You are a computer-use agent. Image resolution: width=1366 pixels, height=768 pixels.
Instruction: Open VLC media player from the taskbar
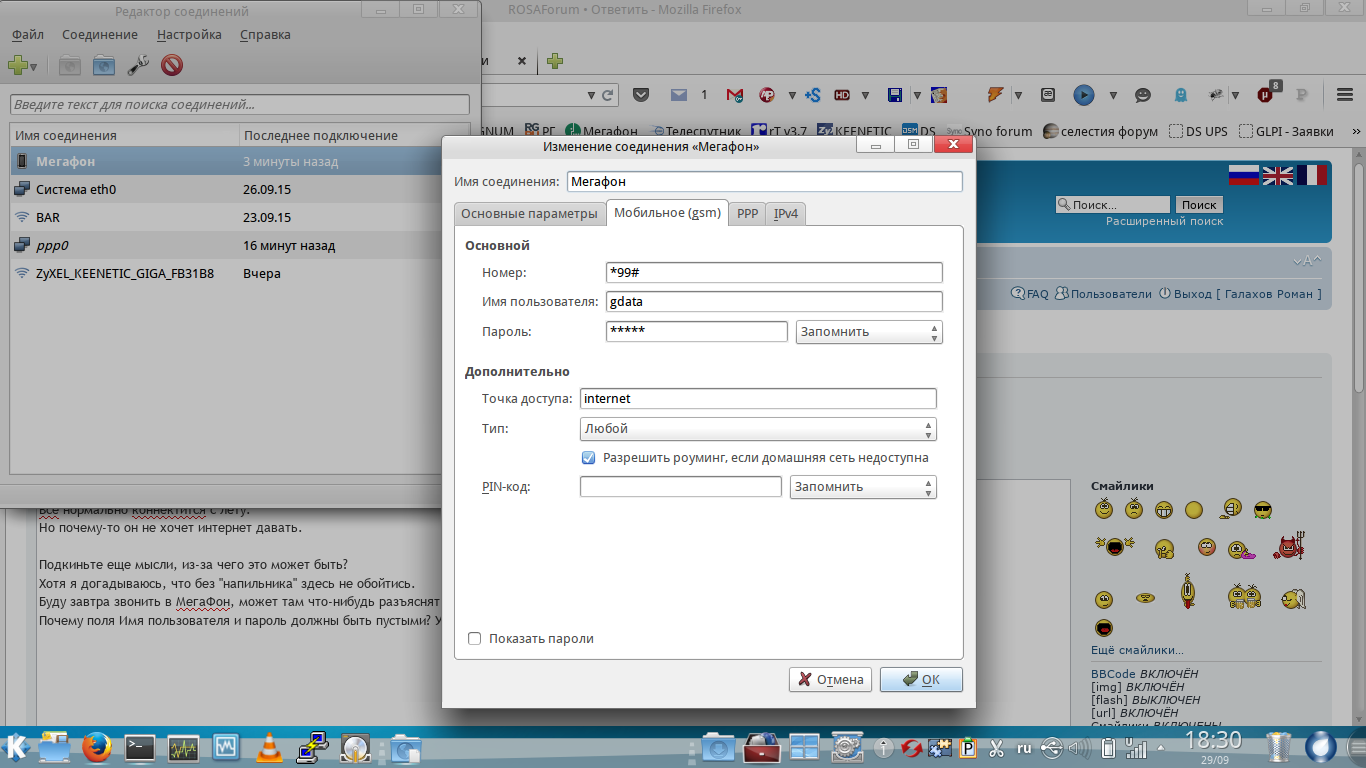pos(269,747)
